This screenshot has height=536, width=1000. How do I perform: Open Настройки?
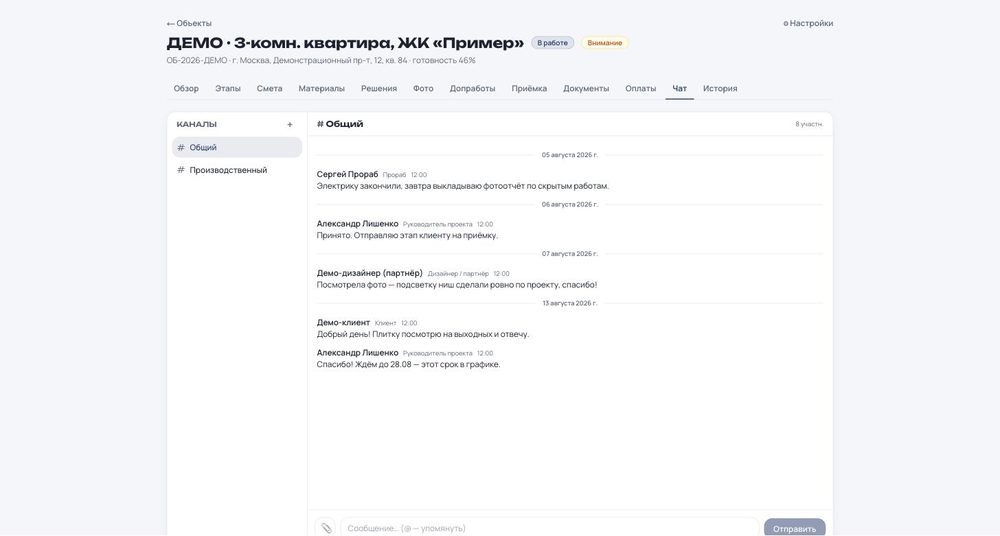(x=808, y=23)
